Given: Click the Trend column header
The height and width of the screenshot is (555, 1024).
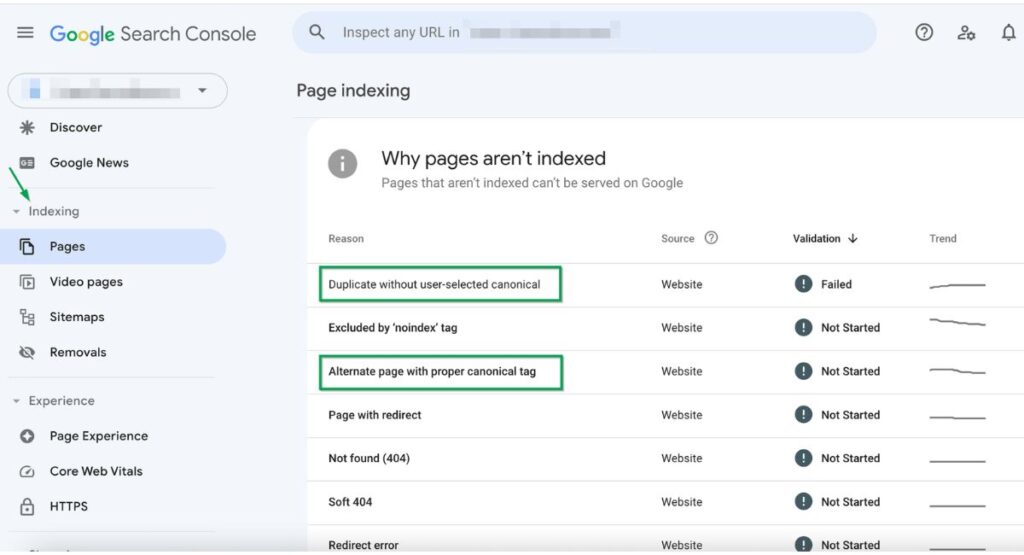Looking at the screenshot, I should coord(942,238).
